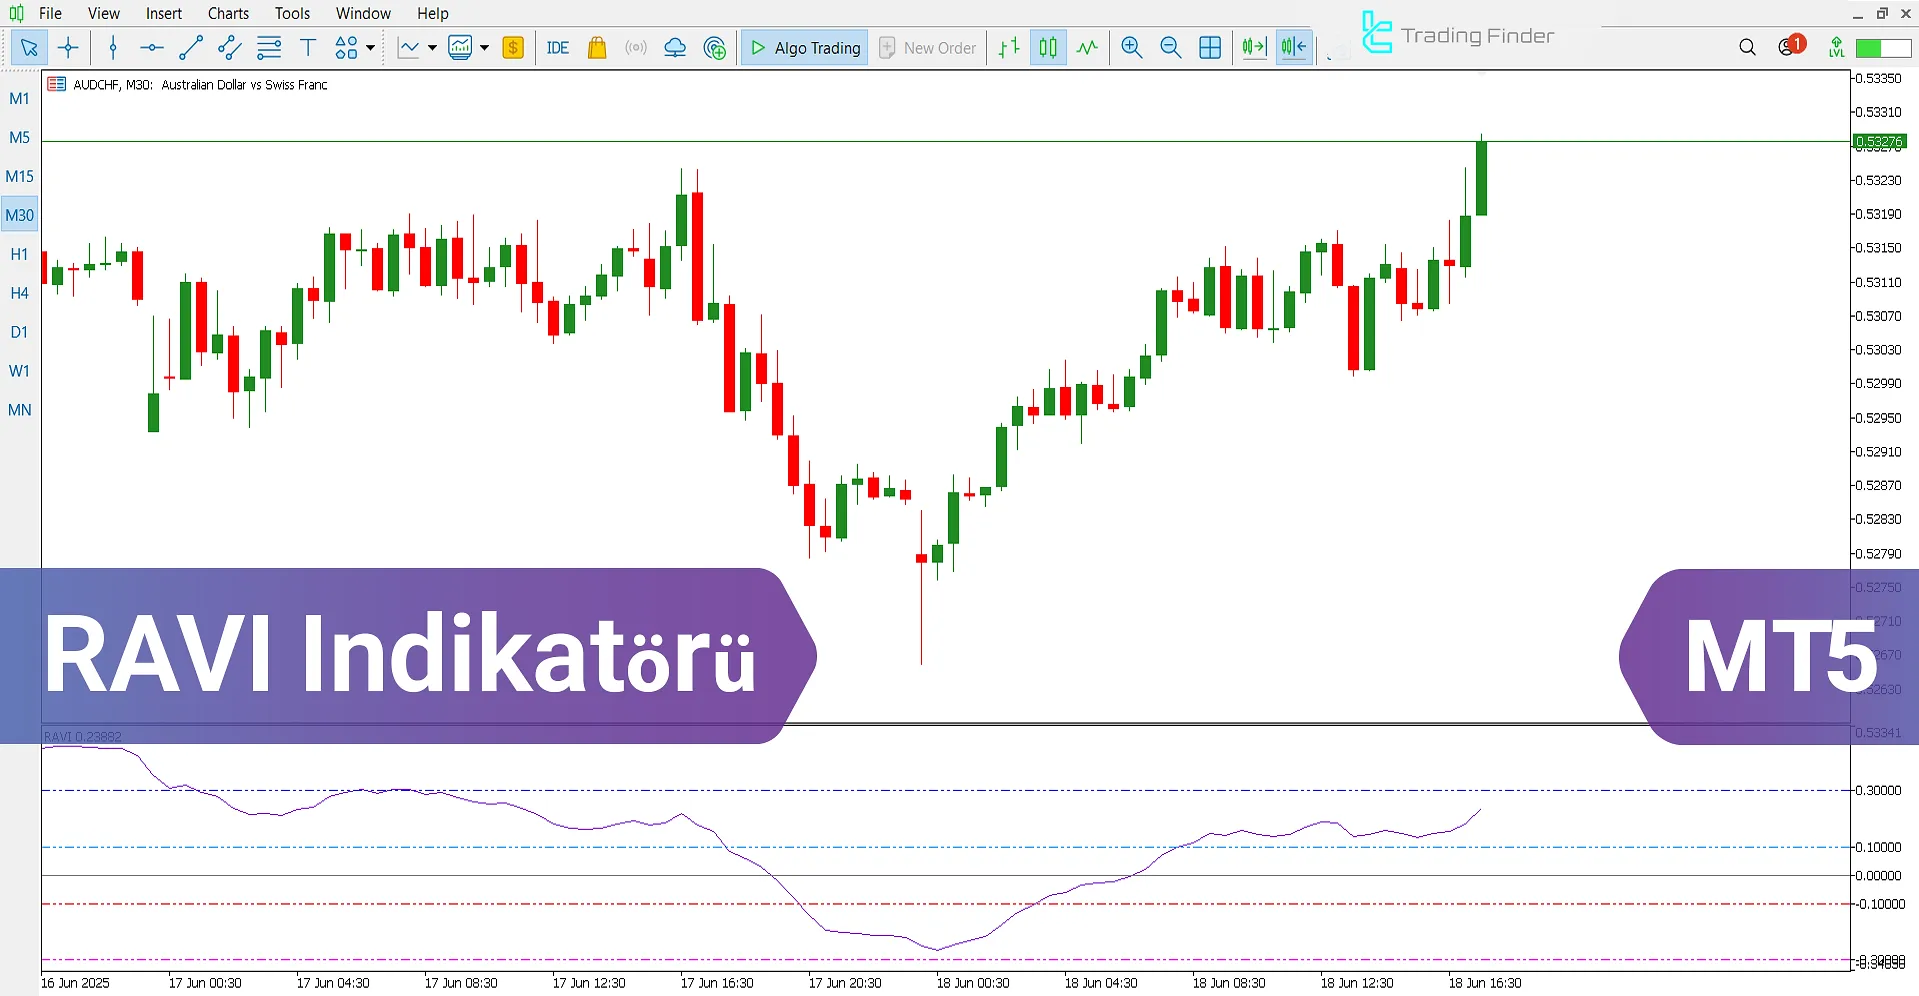Click the yellow dollar symbol icon
Image resolution: width=1919 pixels, height=996 pixels.
click(x=513, y=48)
